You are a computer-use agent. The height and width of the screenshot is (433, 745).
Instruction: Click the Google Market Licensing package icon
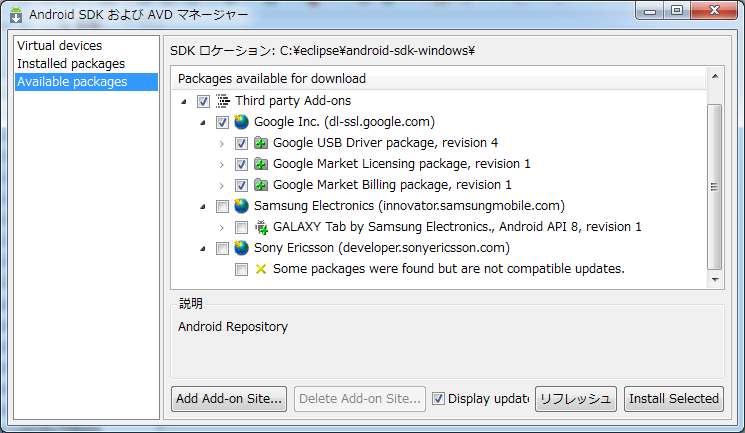[261, 164]
